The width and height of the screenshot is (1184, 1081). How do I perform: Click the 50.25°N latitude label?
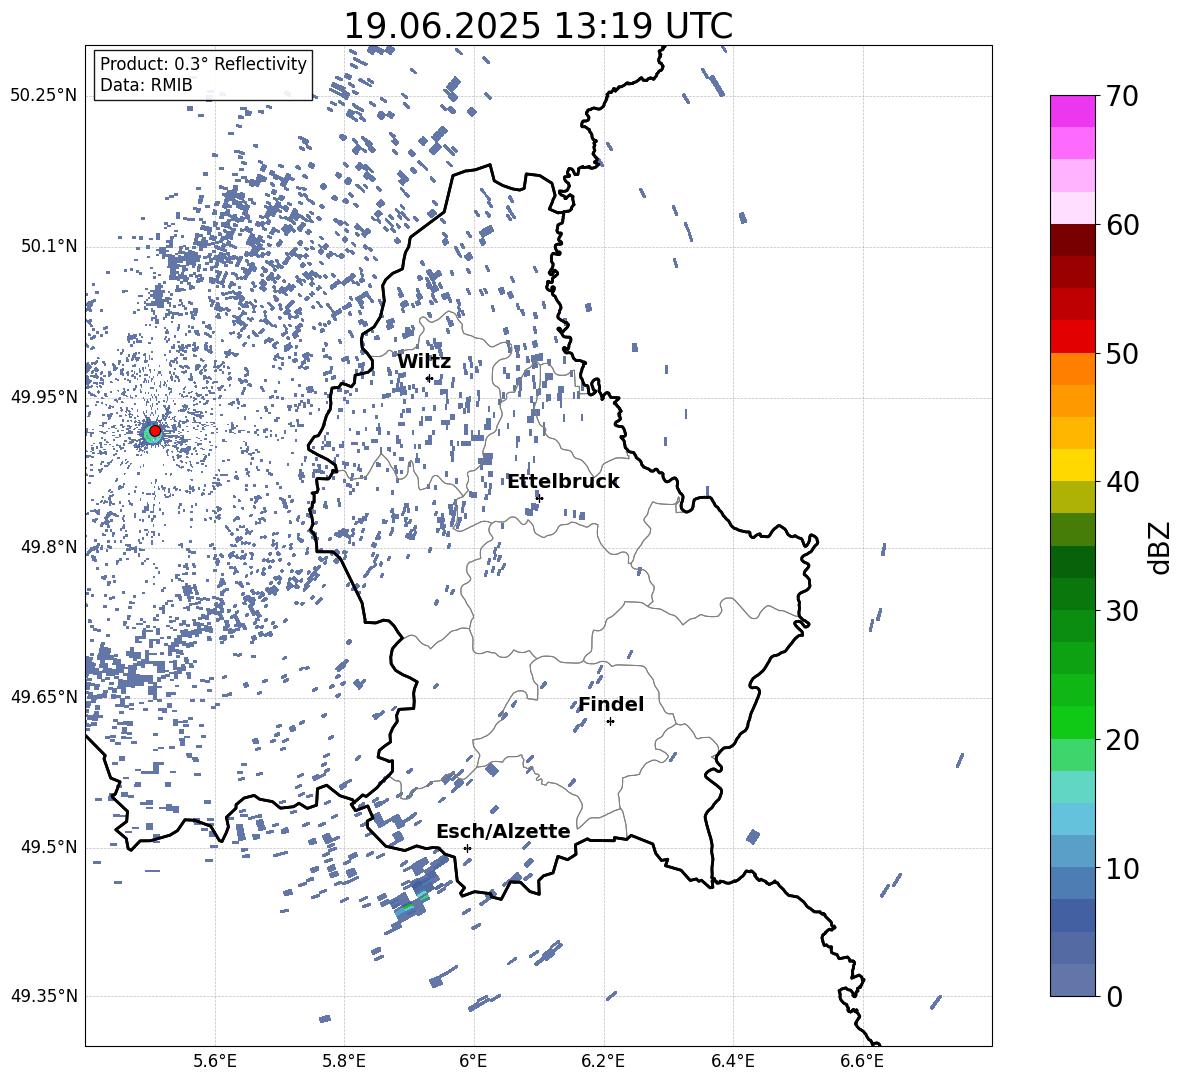coord(44,96)
